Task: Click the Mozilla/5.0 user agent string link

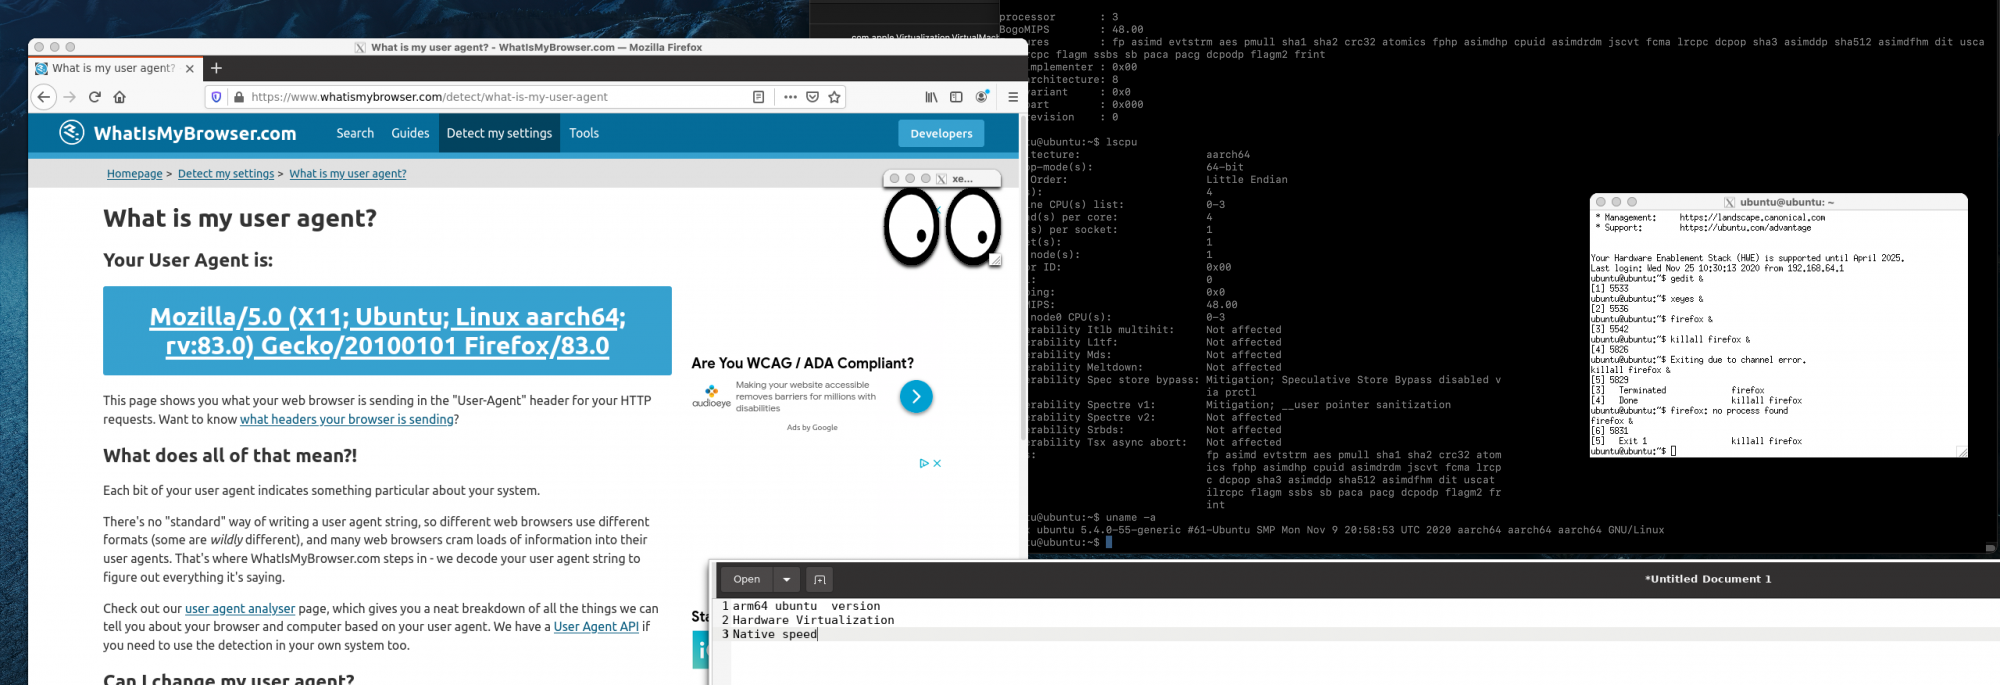Action: coord(387,331)
